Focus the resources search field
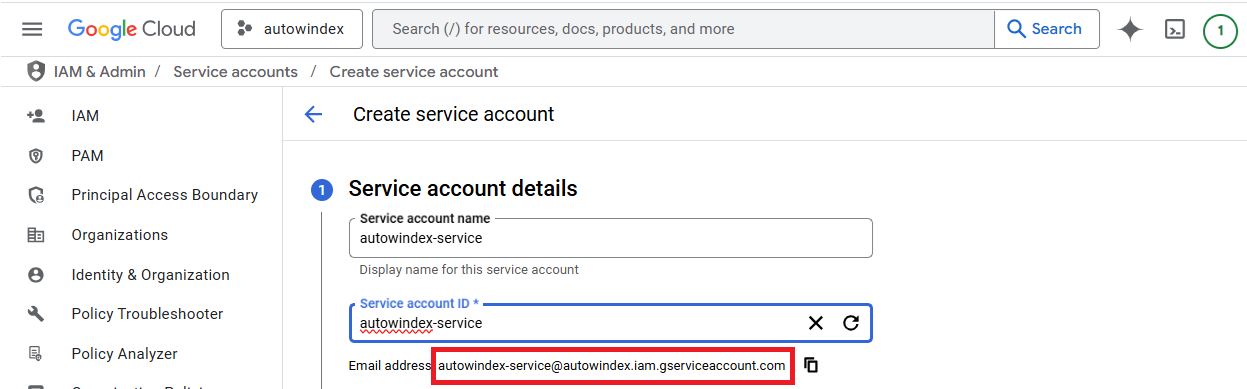This screenshot has width=1247, height=389. click(x=683, y=29)
